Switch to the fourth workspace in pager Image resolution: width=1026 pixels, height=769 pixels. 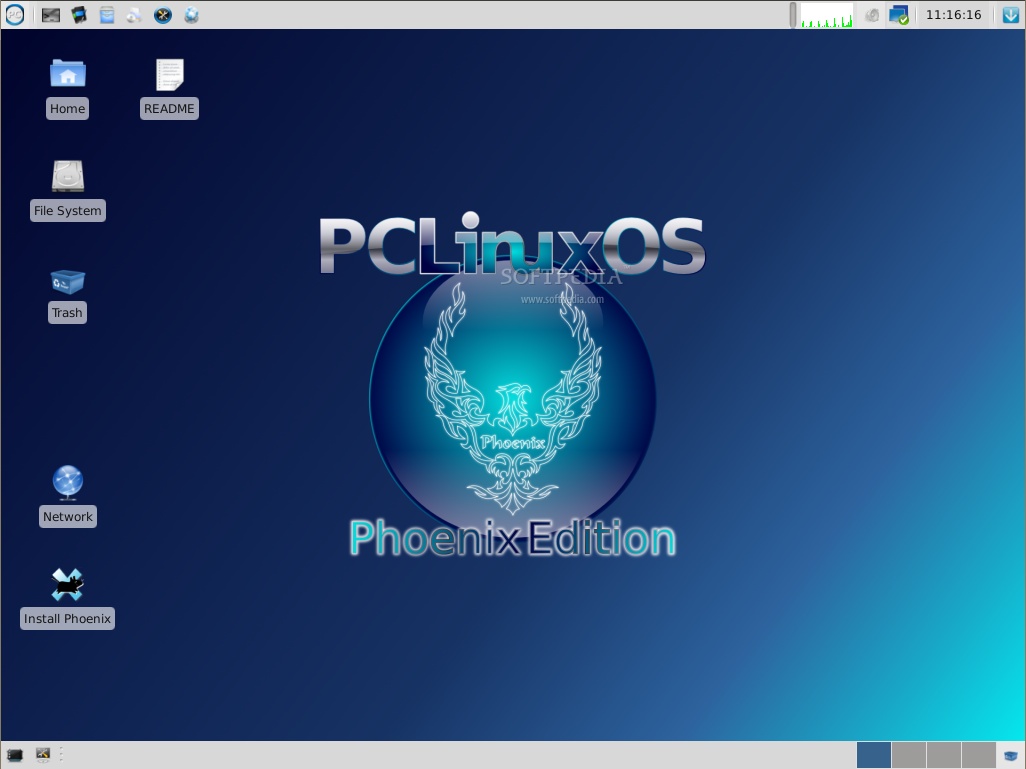(x=978, y=755)
